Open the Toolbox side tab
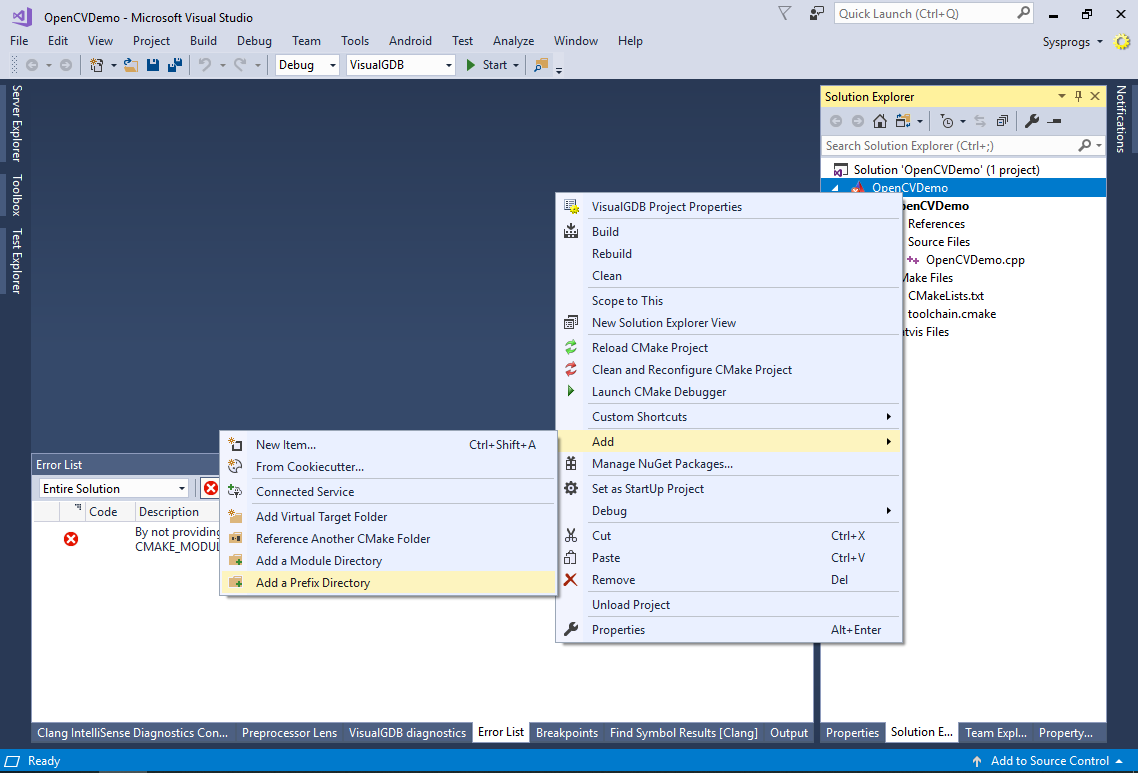The width and height of the screenshot is (1138, 773). pos(16,195)
